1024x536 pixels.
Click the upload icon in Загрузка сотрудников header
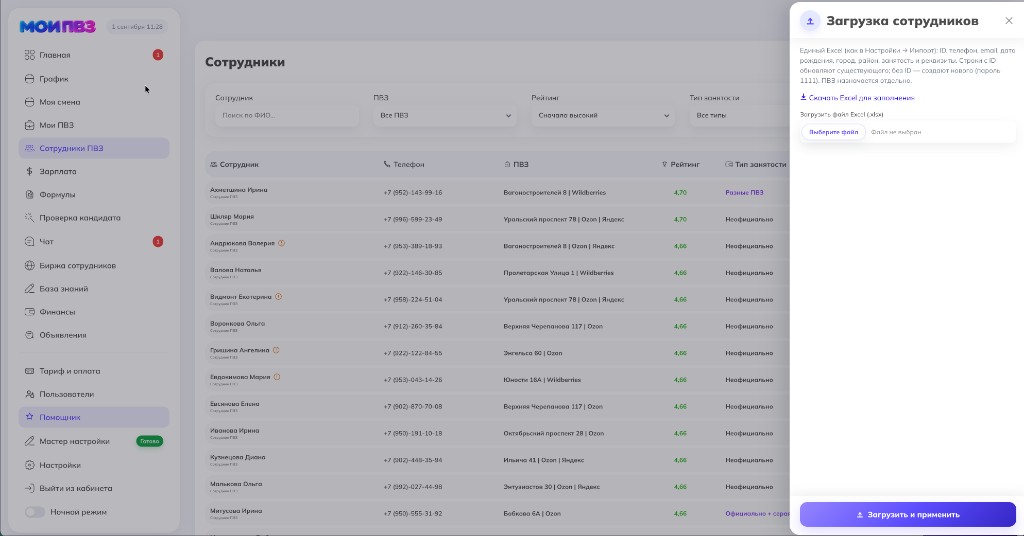(x=810, y=21)
